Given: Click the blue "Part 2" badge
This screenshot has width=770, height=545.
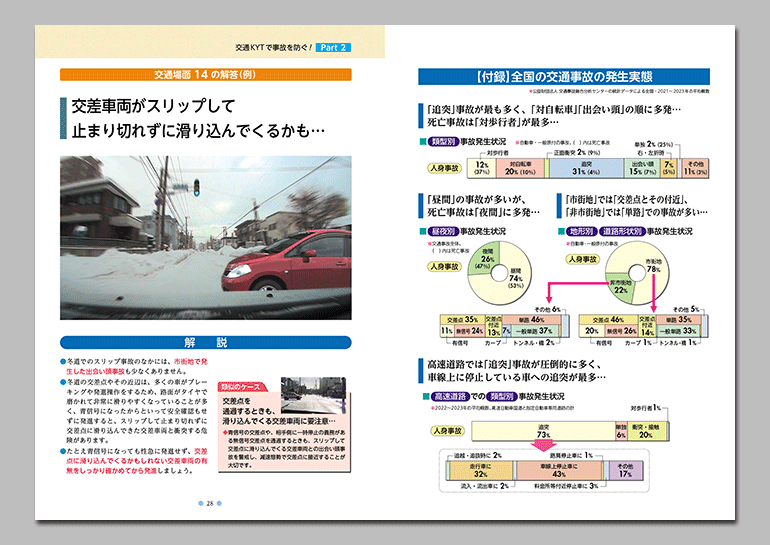Looking at the screenshot, I should point(333,48).
